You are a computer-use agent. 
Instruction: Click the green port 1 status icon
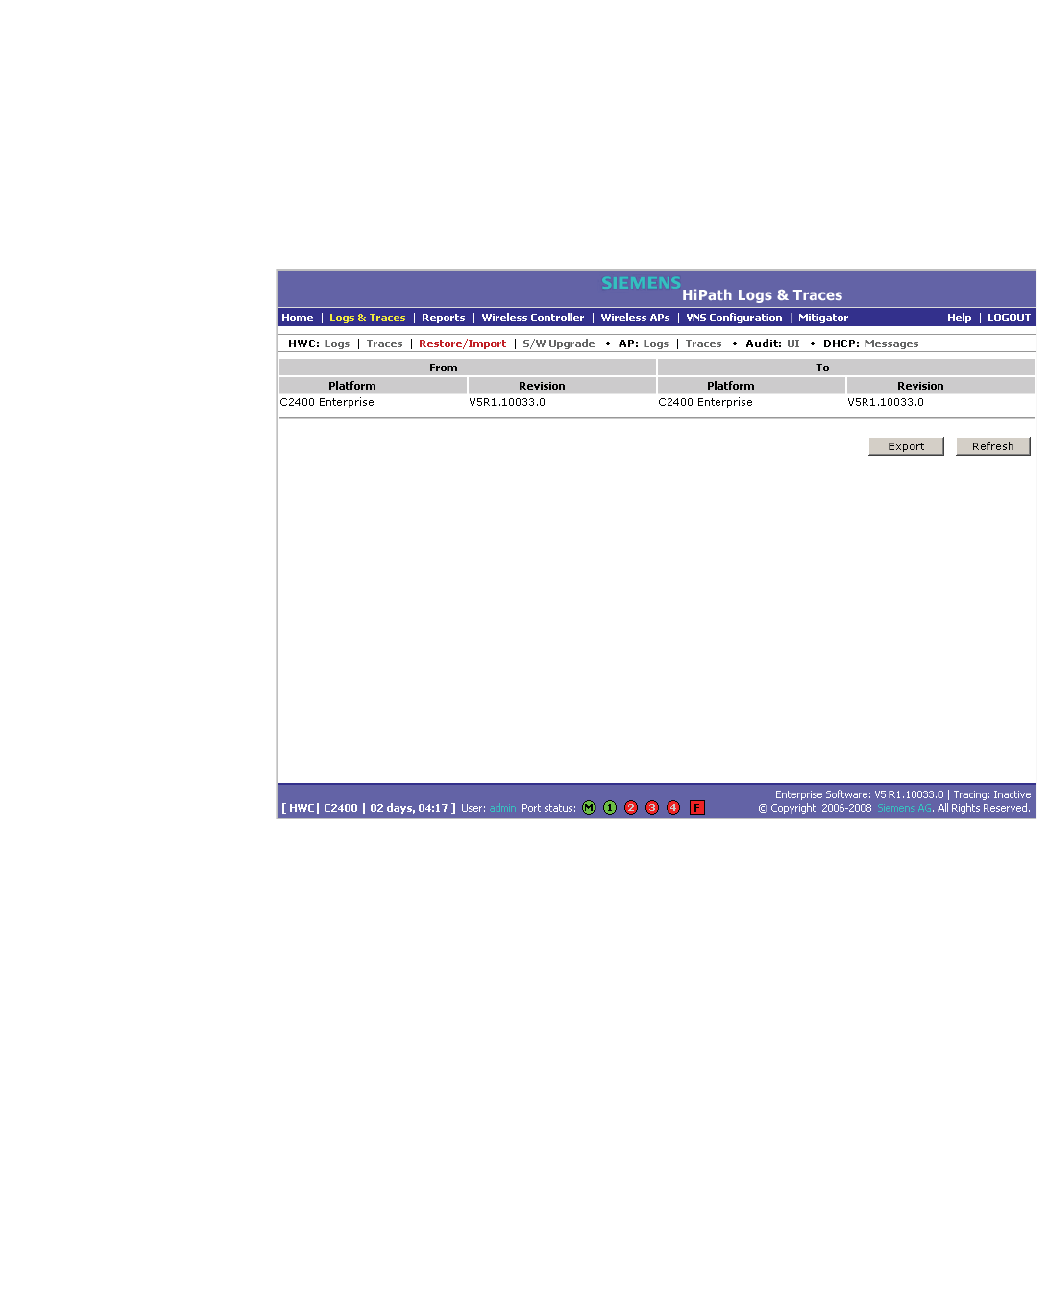[610, 808]
